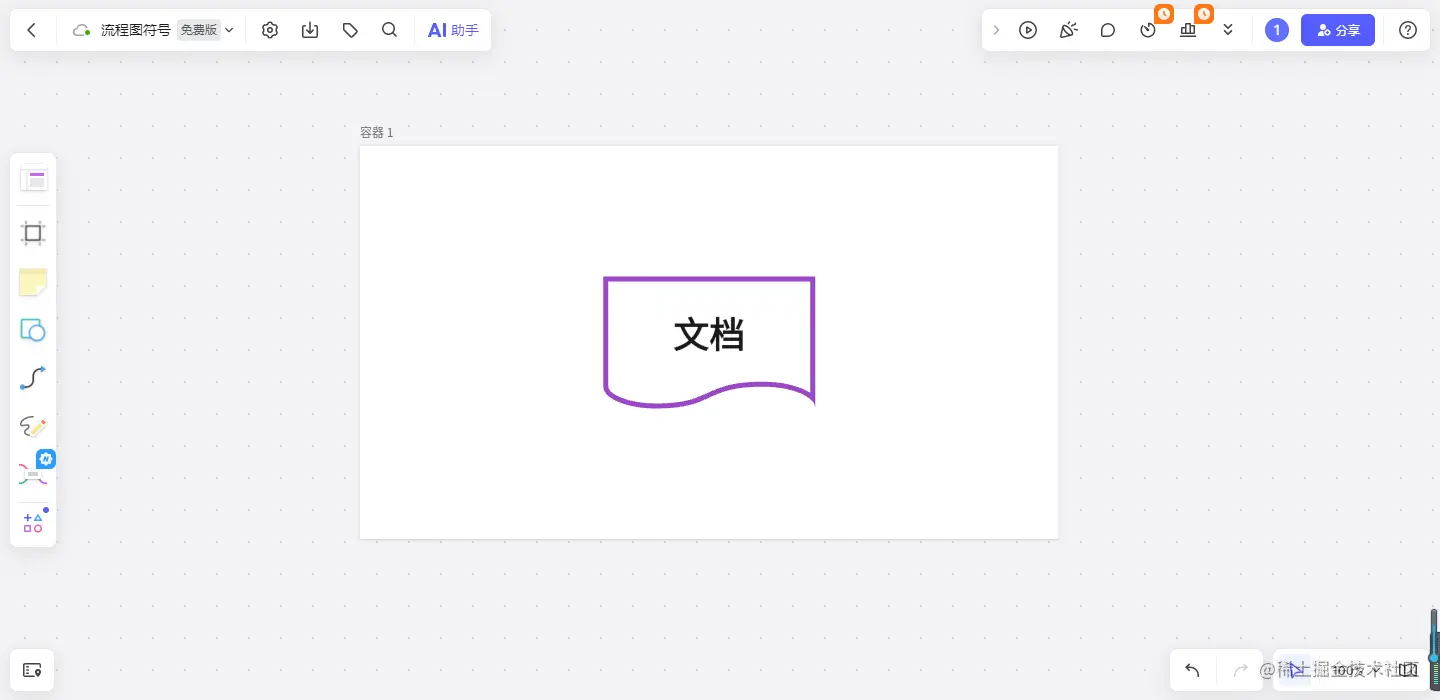Start presentation mode with the play icon

point(1028,30)
